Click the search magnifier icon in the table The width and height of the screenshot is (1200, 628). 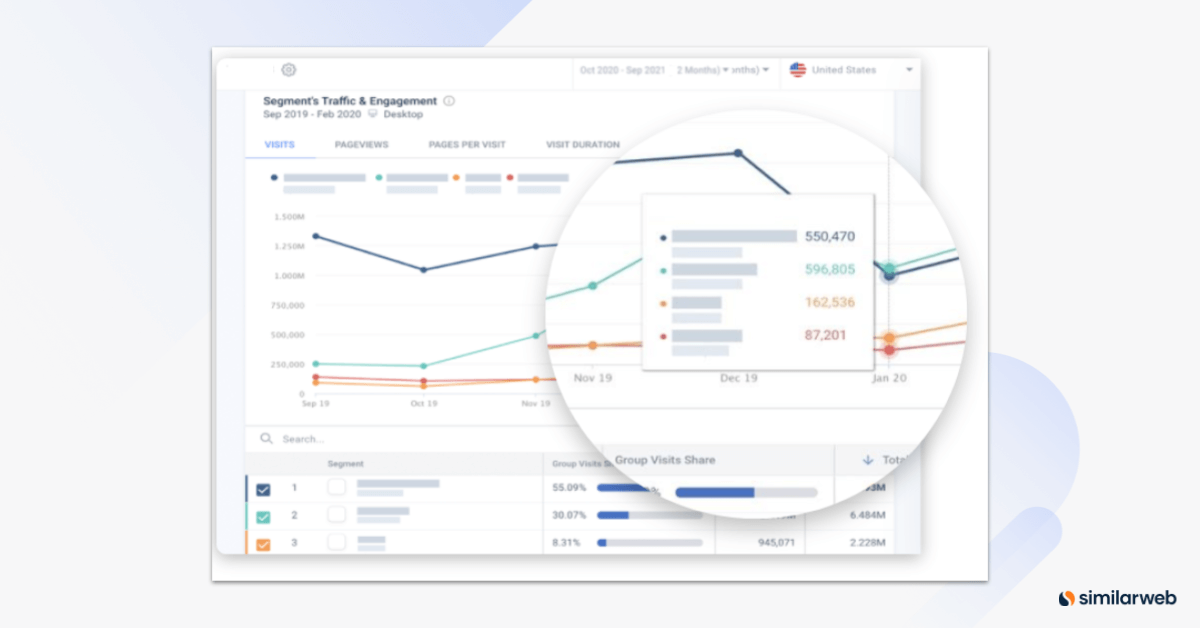265,438
